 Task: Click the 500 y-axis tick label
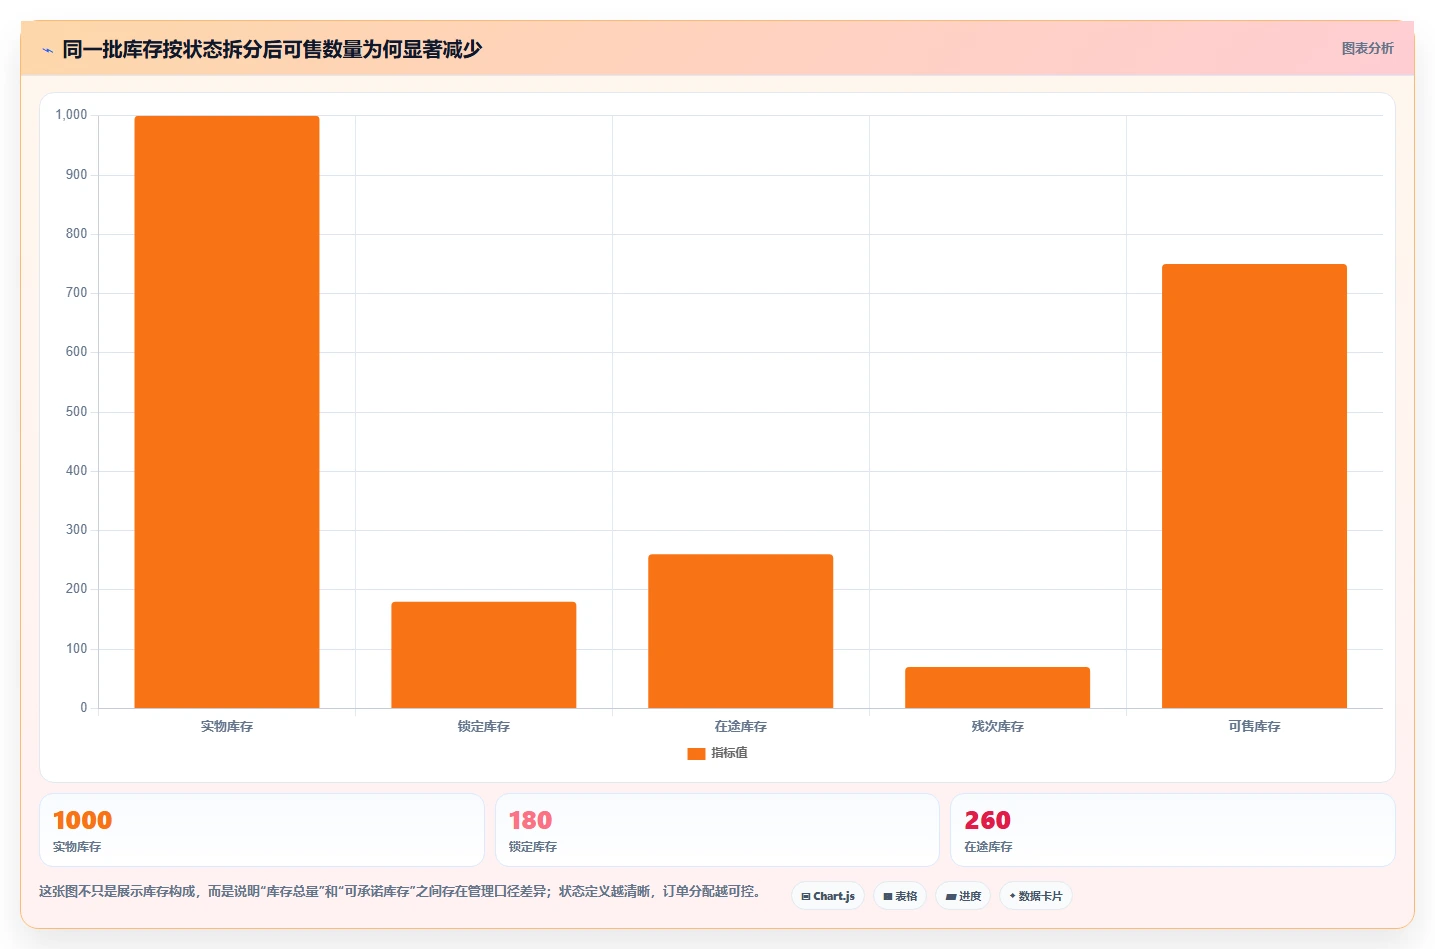click(x=77, y=412)
